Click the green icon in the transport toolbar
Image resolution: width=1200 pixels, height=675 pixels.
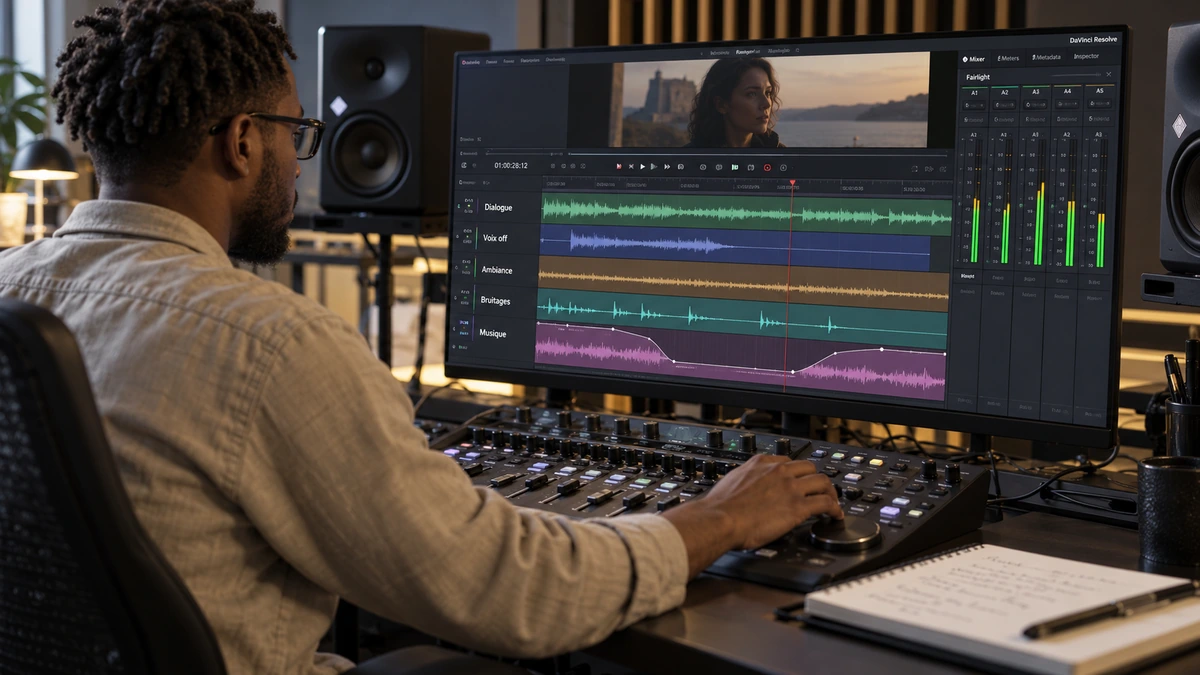point(734,167)
